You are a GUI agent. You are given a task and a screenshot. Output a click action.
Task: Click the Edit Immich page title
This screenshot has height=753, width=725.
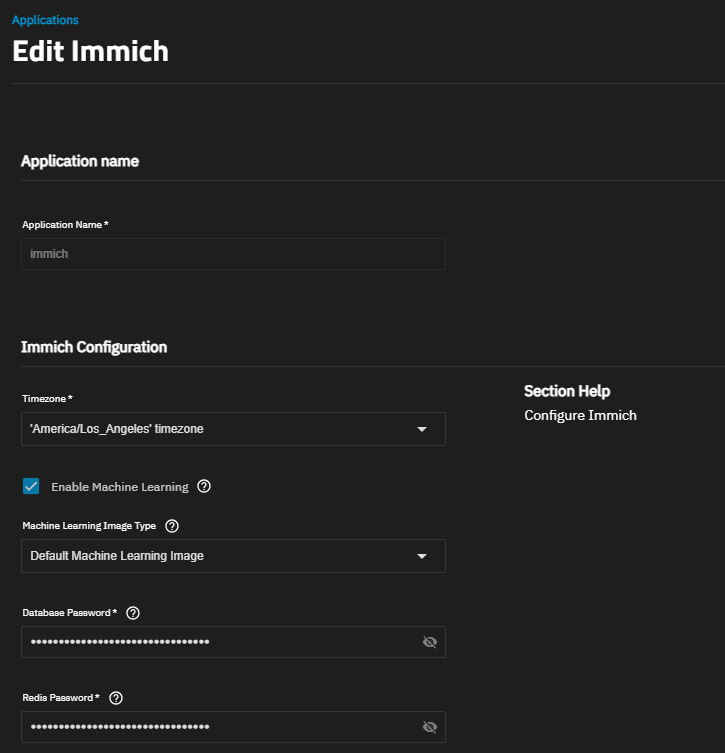pos(90,52)
